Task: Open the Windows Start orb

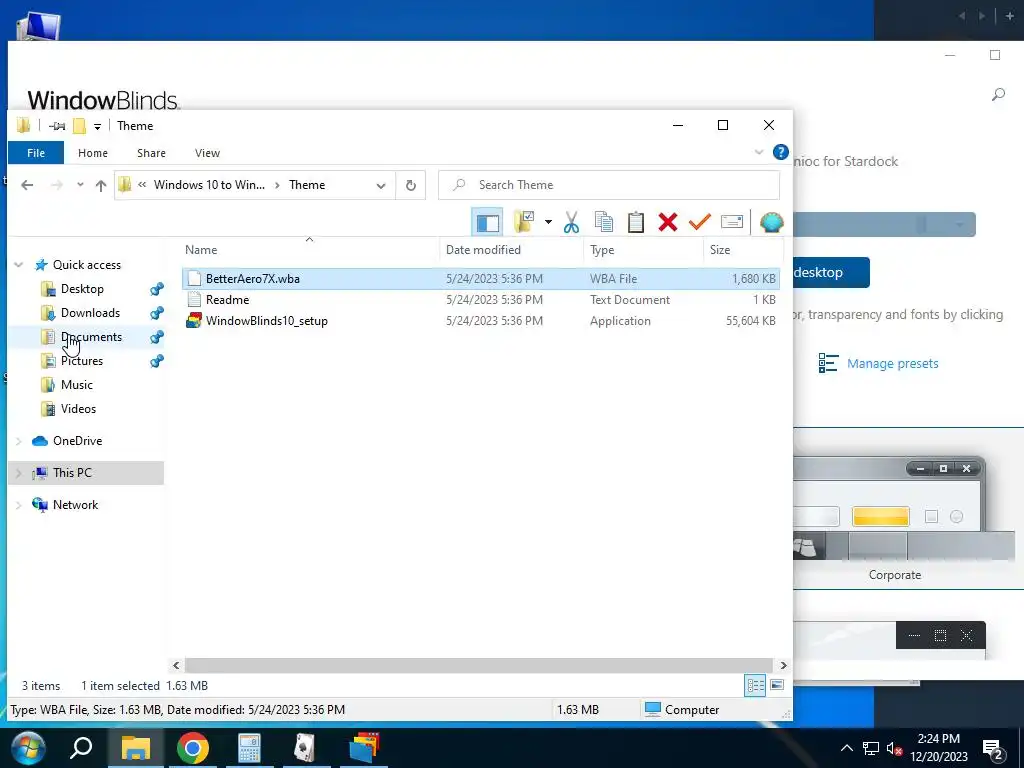Action: (x=28, y=748)
